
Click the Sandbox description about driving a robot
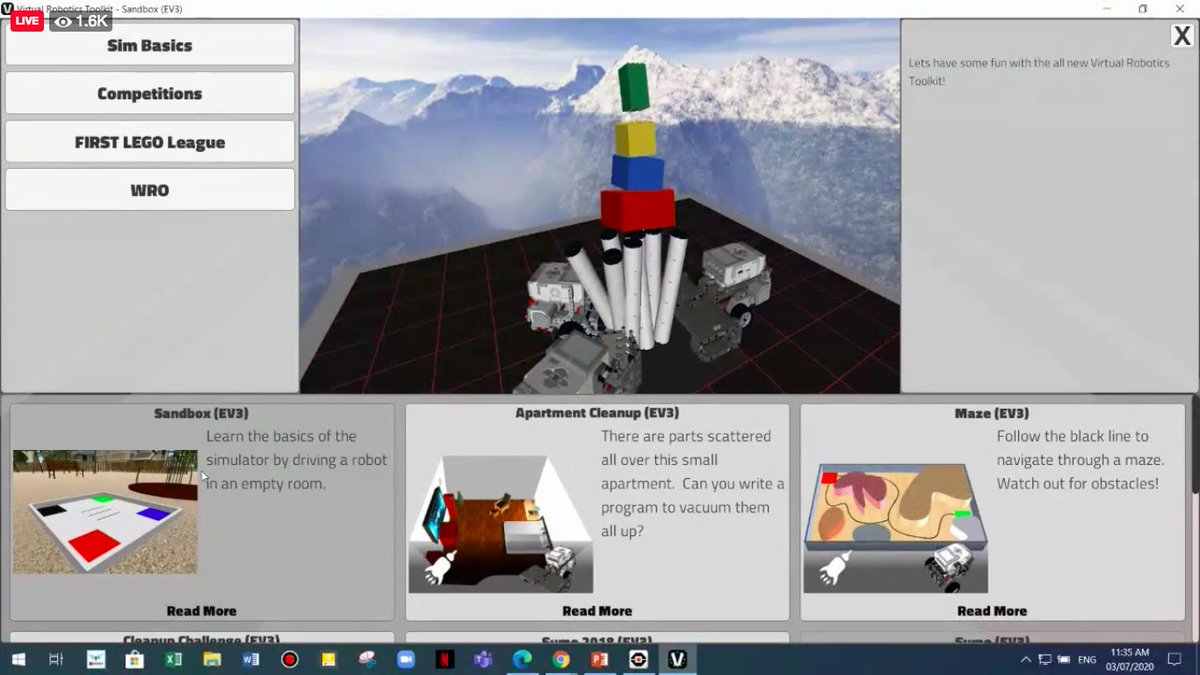tap(297, 460)
